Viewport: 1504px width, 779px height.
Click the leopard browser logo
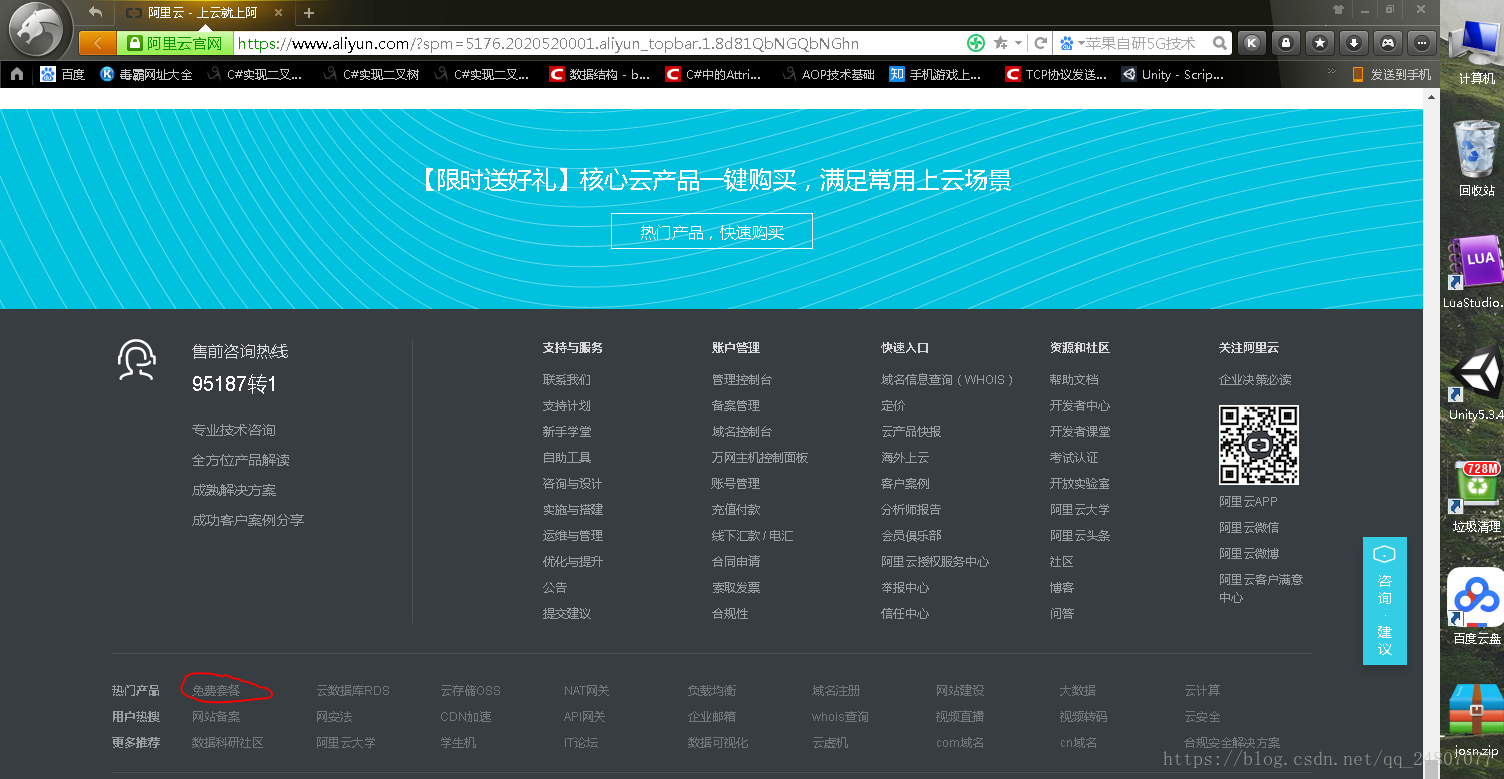click(39, 29)
